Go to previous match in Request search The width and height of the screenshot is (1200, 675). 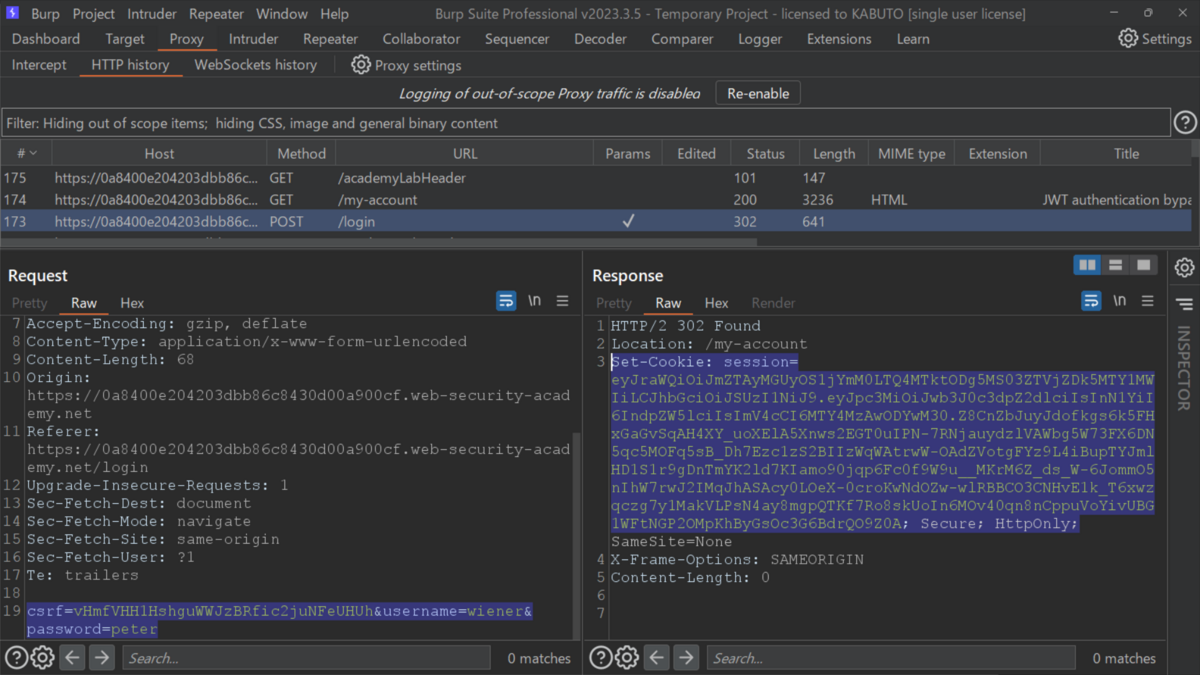point(72,657)
